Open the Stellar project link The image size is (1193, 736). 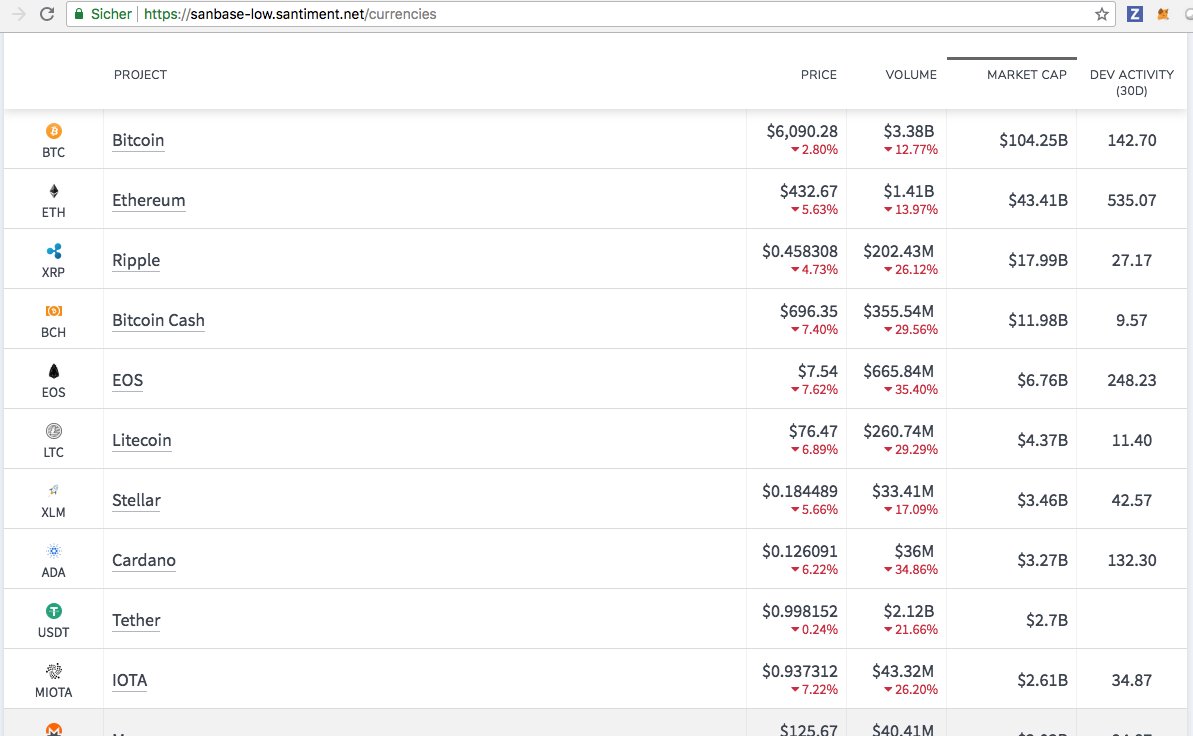[x=136, y=500]
